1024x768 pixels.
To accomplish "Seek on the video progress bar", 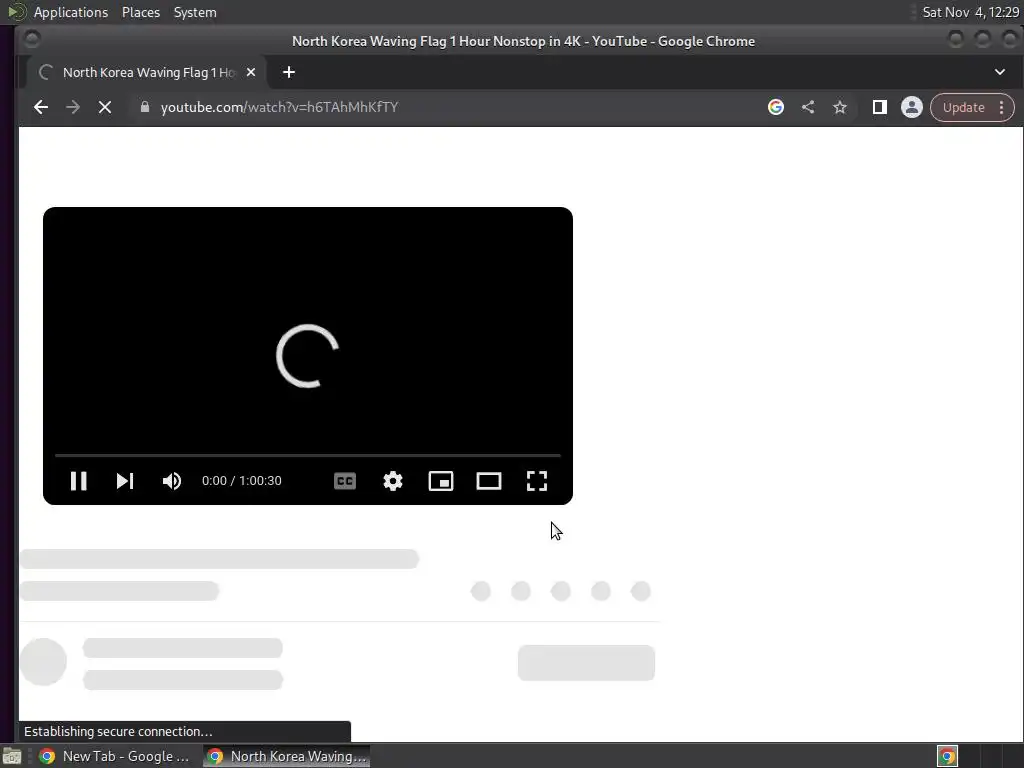I will tap(308, 455).
